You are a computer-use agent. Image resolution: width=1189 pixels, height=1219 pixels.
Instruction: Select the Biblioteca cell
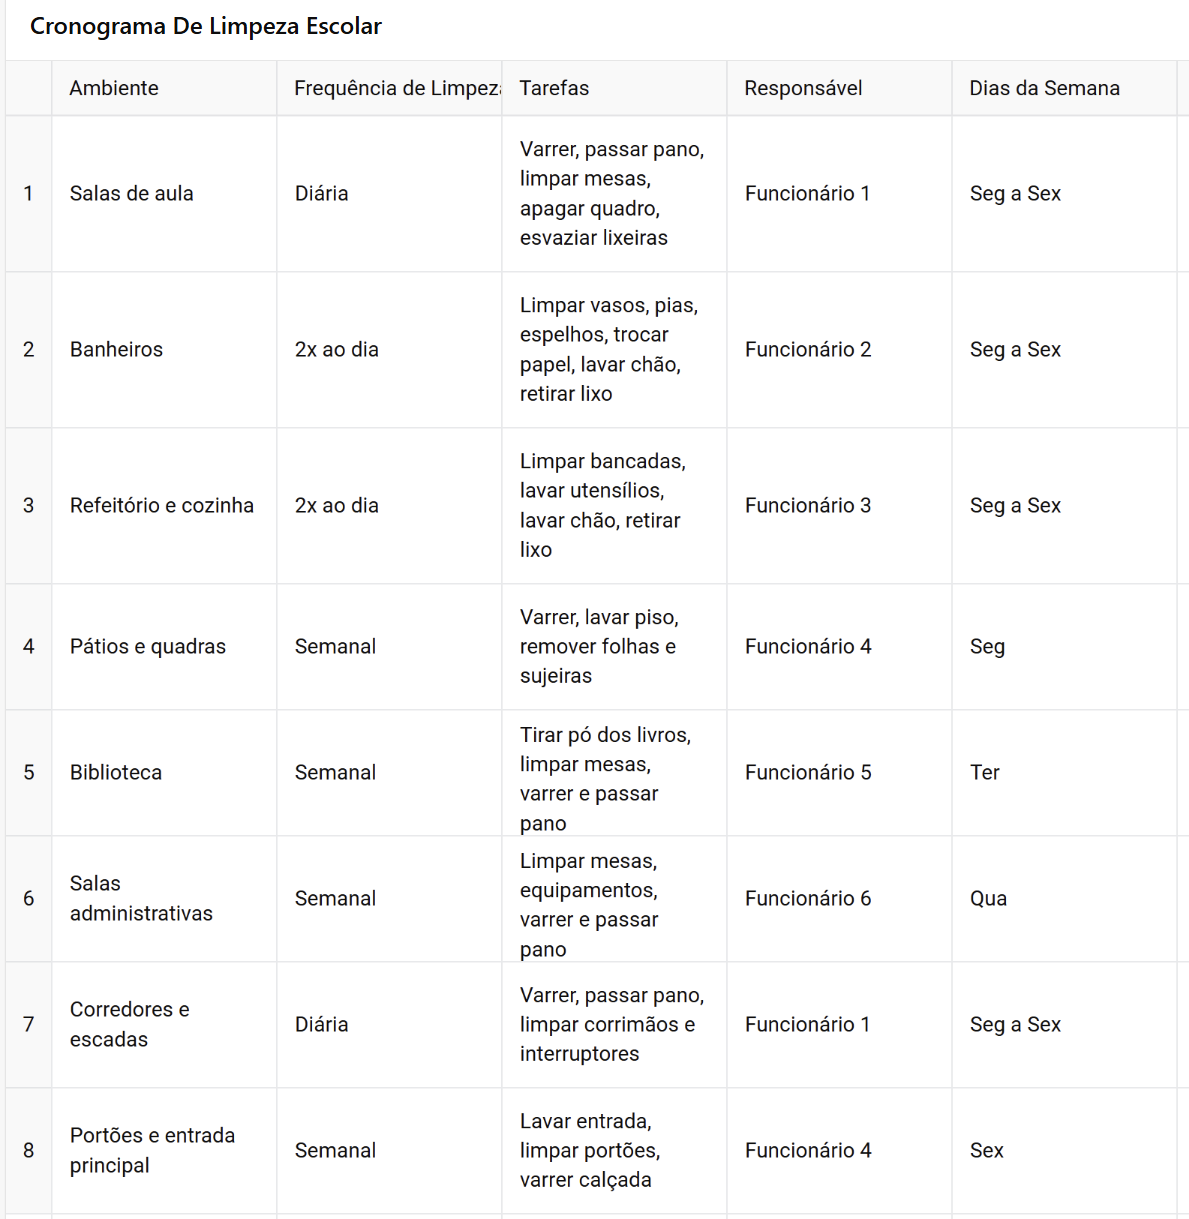tap(164, 773)
